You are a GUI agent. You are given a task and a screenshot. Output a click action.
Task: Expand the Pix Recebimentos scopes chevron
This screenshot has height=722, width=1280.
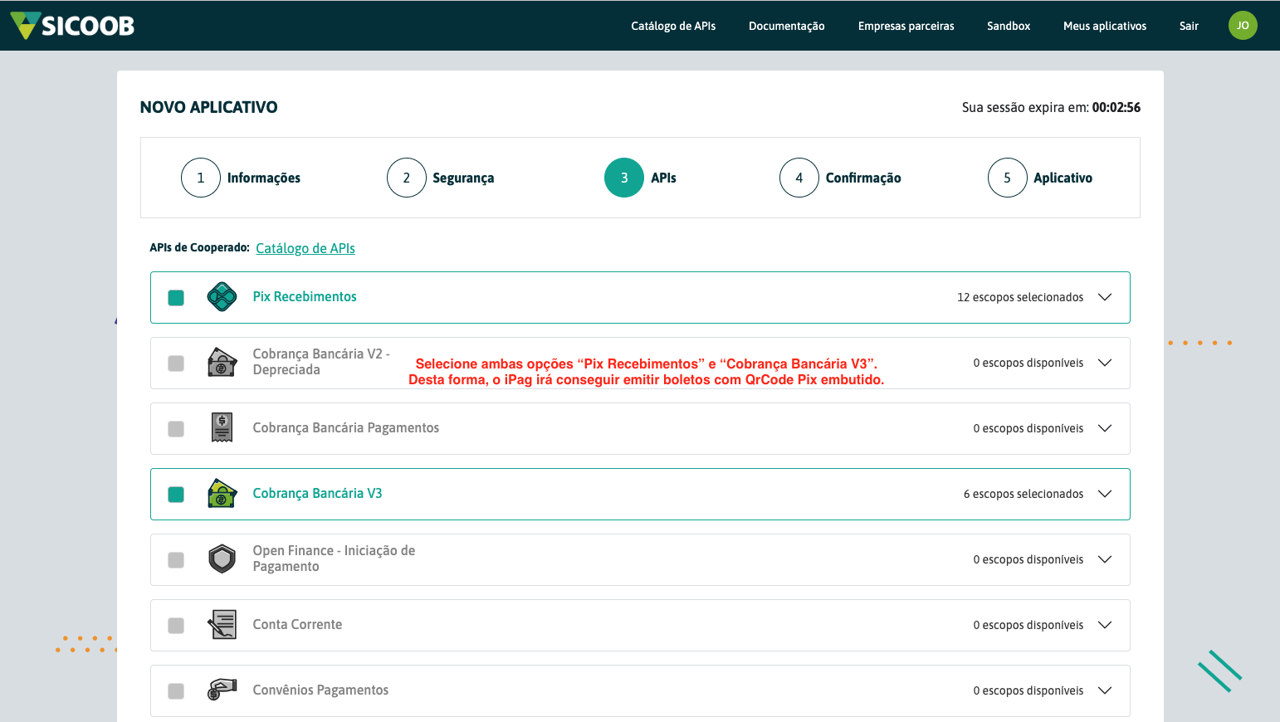[x=1105, y=297]
